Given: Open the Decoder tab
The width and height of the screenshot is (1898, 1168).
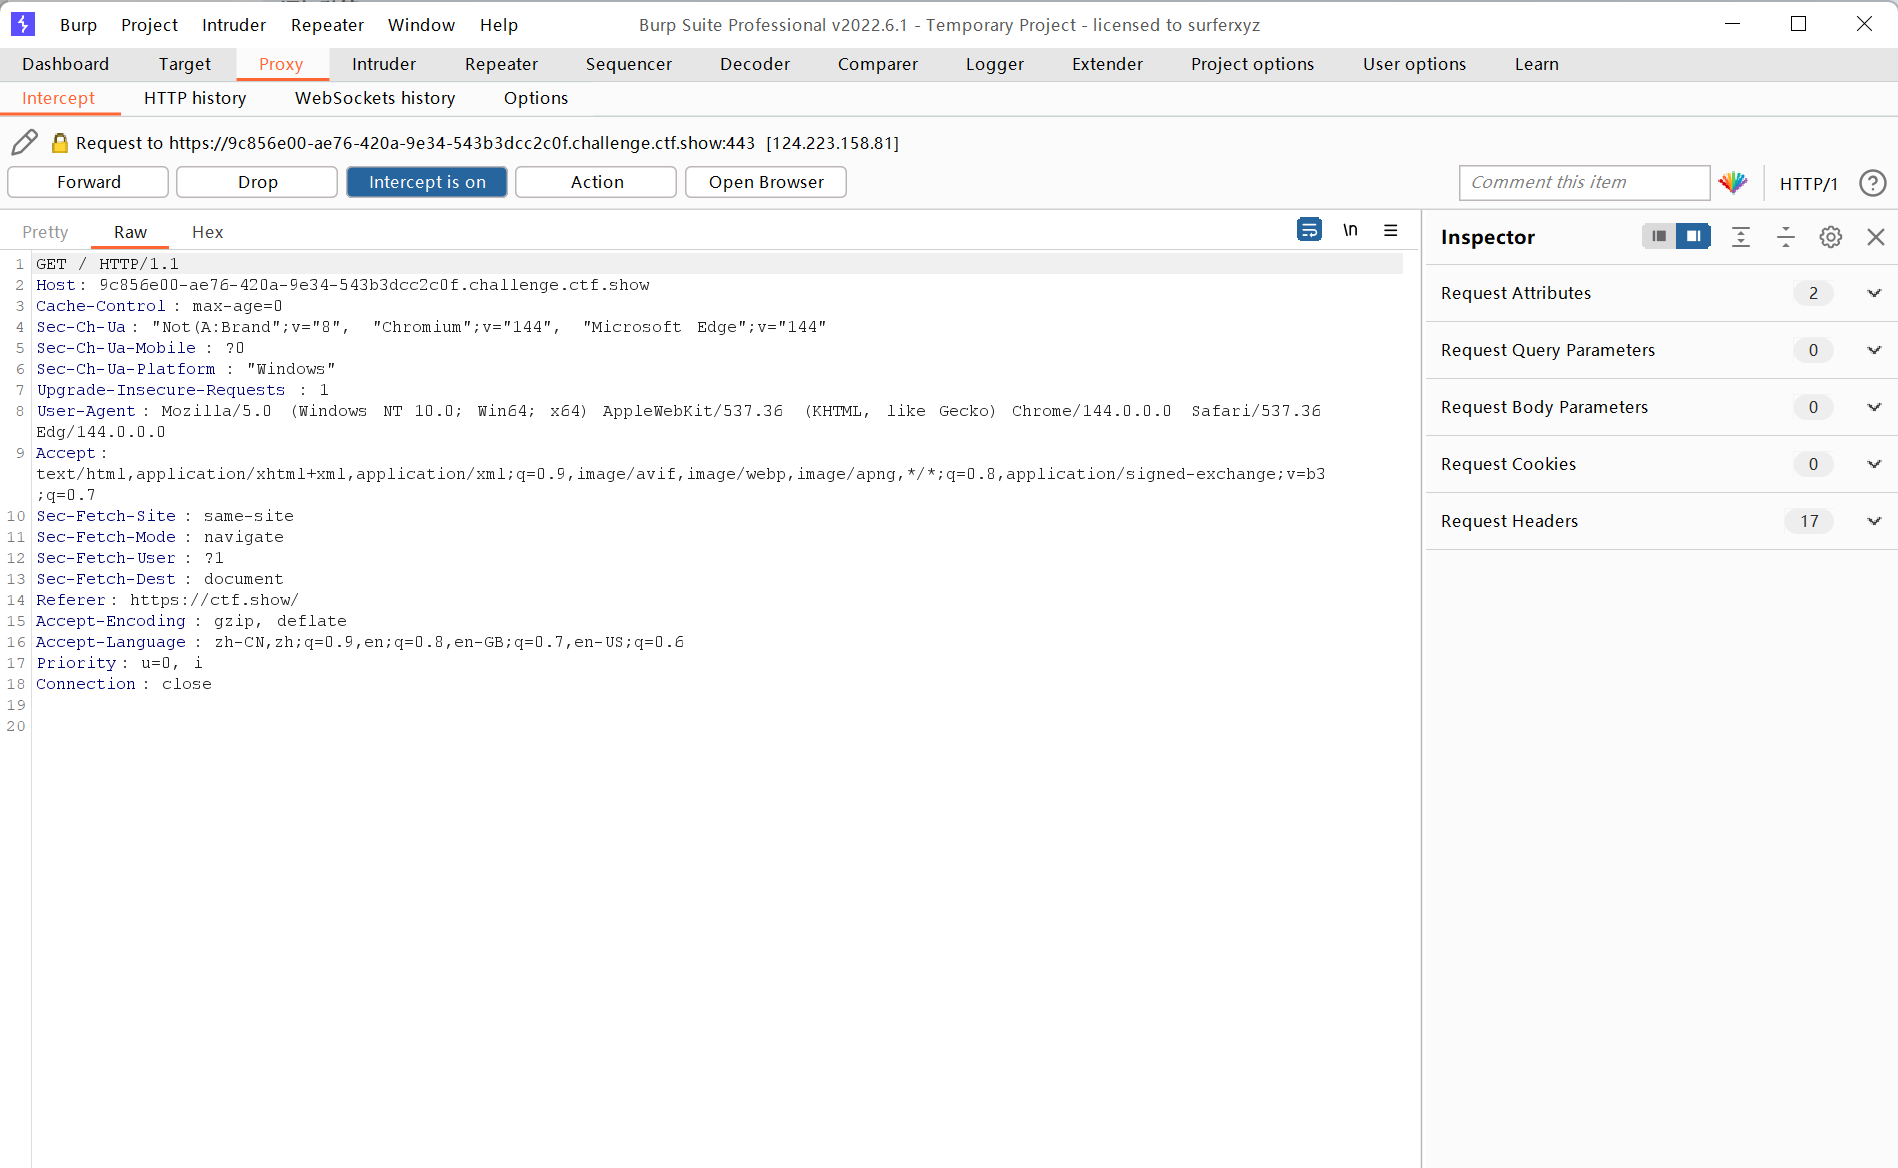Looking at the screenshot, I should click(755, 64).
